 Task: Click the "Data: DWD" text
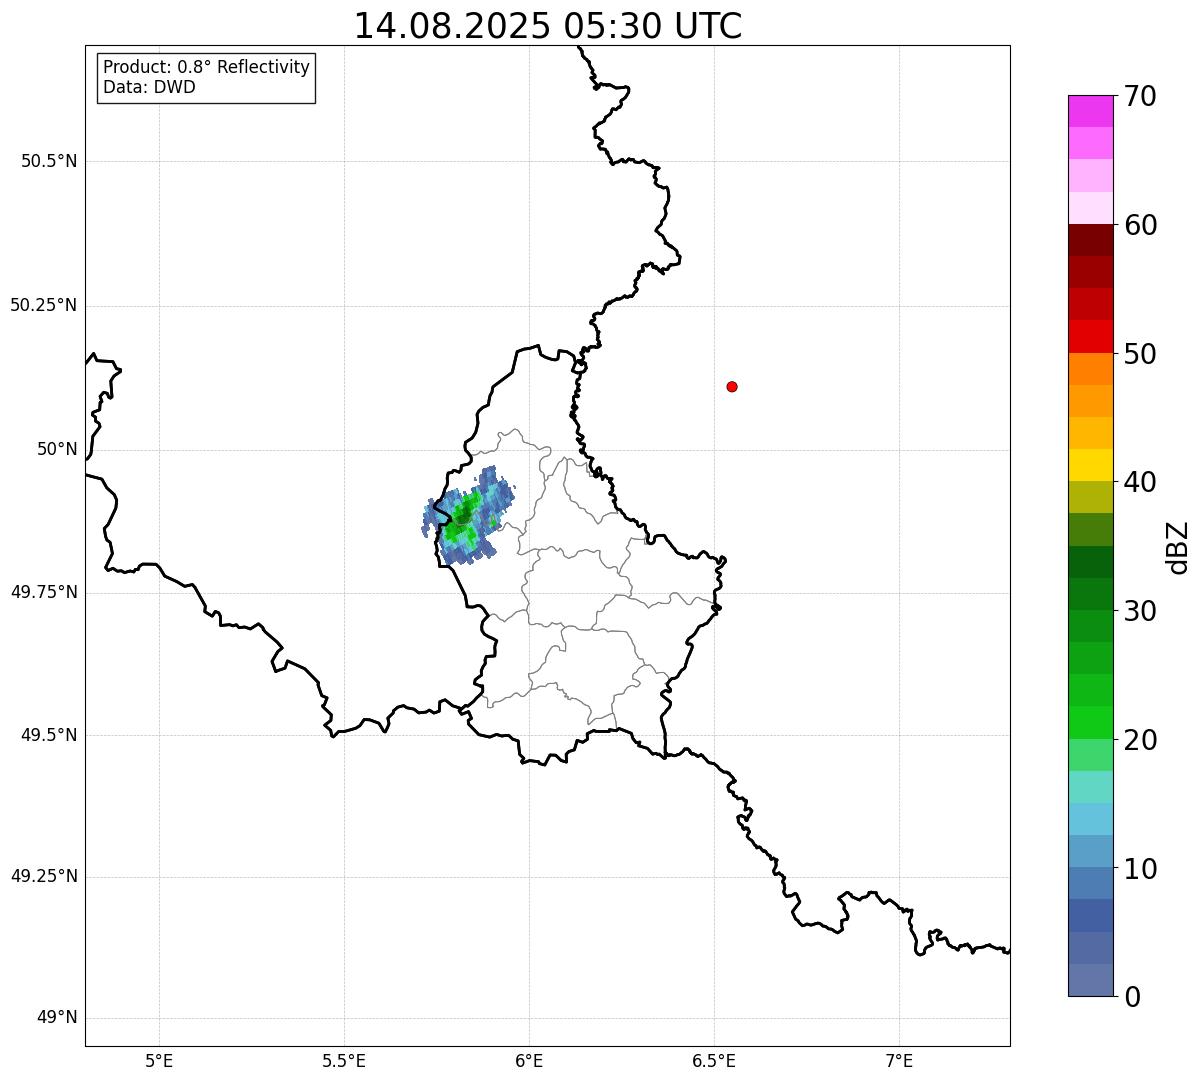coord(149,87)
